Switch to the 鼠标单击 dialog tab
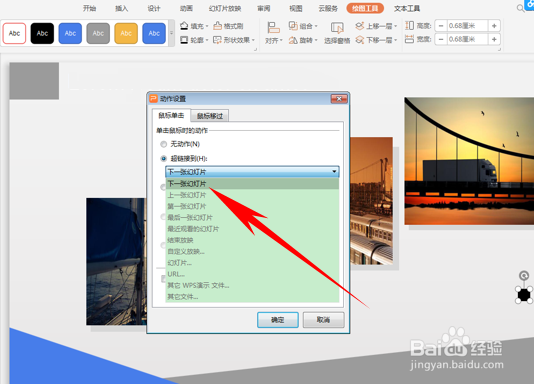Screen dimensions: 535x384 171,115
